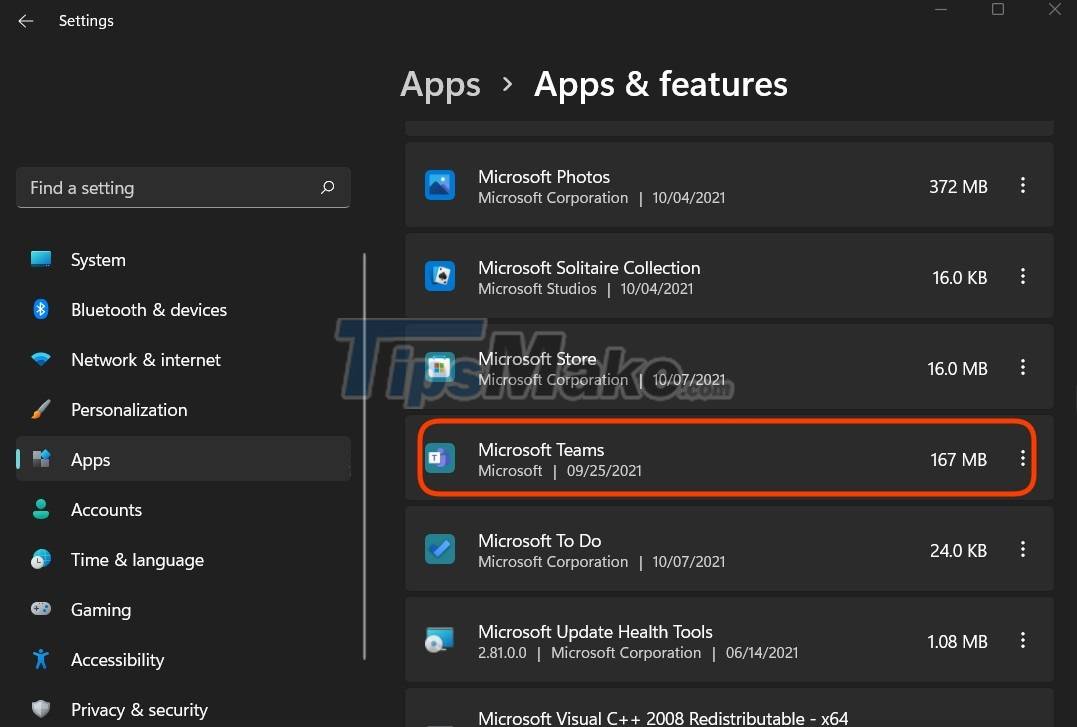The image size is (1077, 727).
Task: Click the back arrow button
Action: pyautogui.click(x=25, y=20)
